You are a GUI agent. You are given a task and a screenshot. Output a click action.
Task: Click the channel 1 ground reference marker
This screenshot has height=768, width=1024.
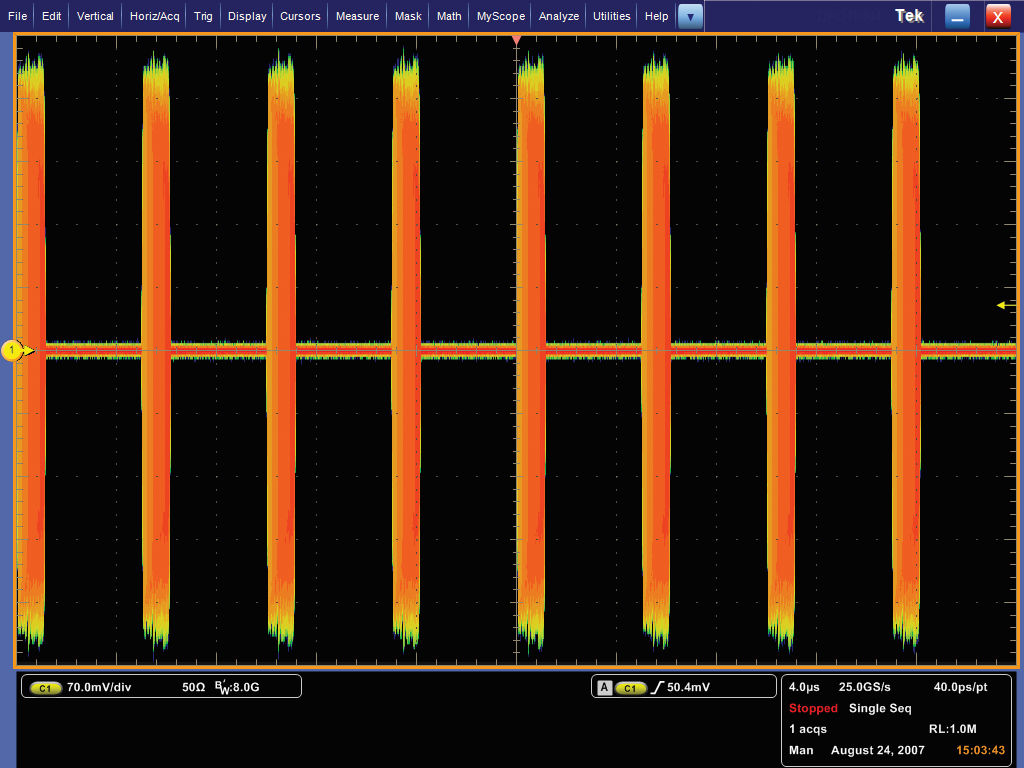pyautogui.click(x=13, y=350)
